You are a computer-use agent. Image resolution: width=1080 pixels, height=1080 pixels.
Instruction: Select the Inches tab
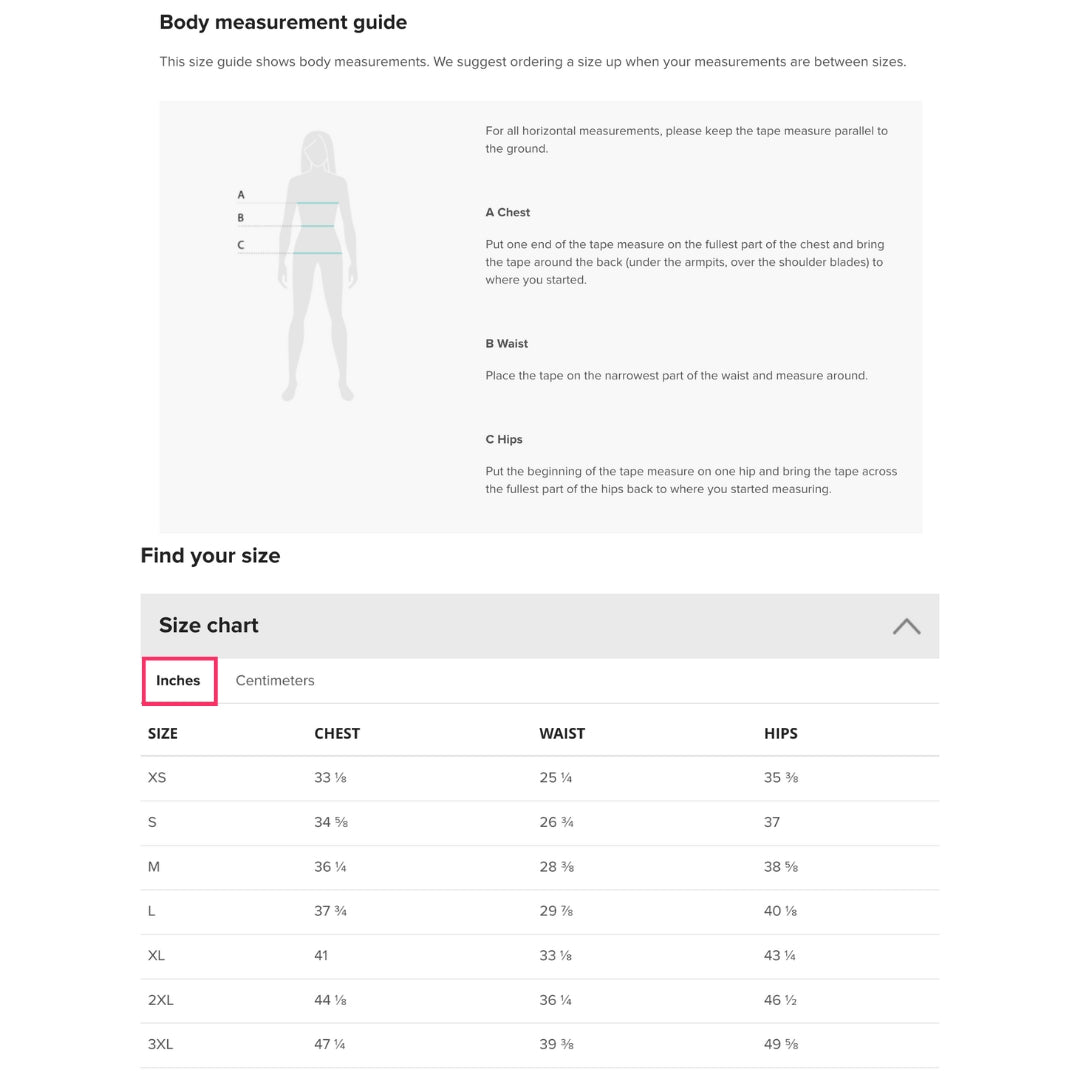pyautogui.click(x=179, y=681)
